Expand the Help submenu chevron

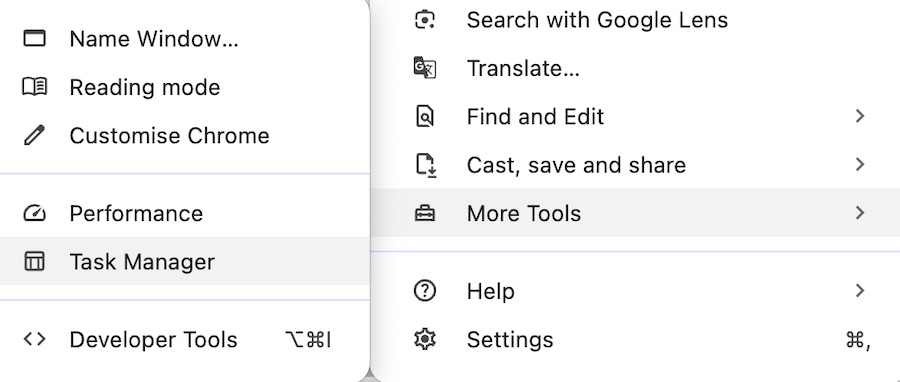[x=860, y=290]
